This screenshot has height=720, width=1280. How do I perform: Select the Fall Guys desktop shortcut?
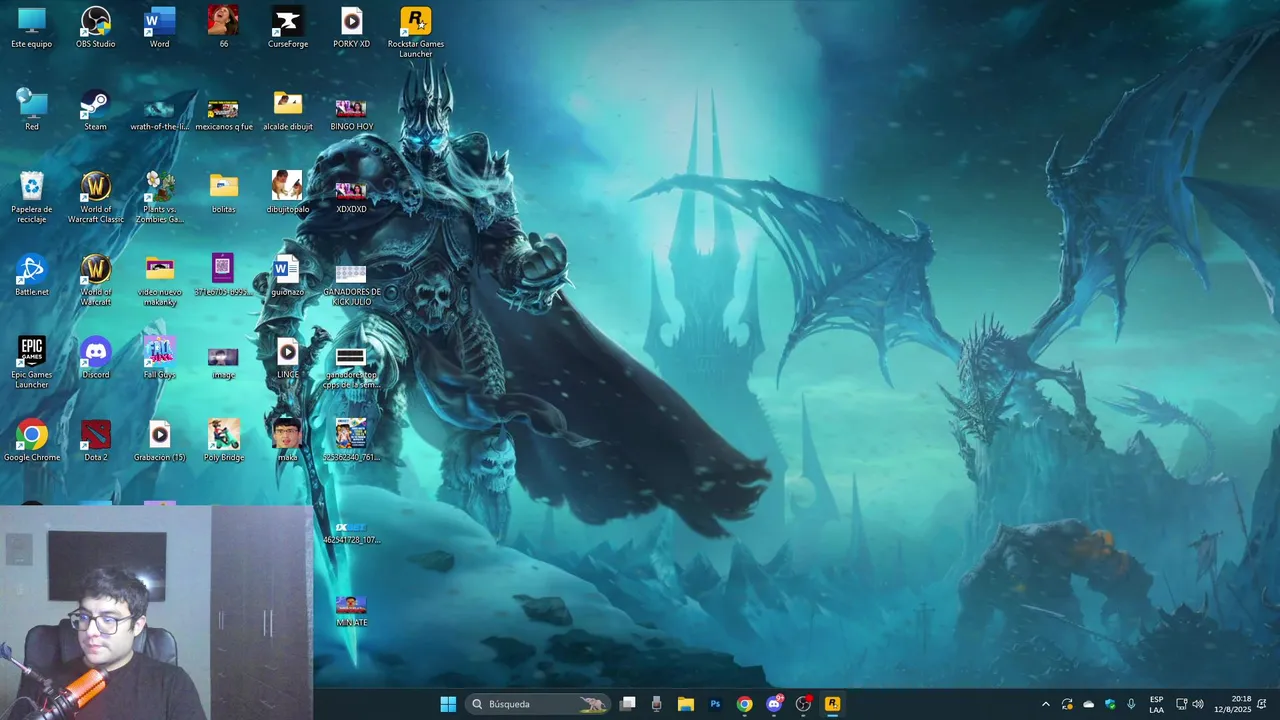160,358
